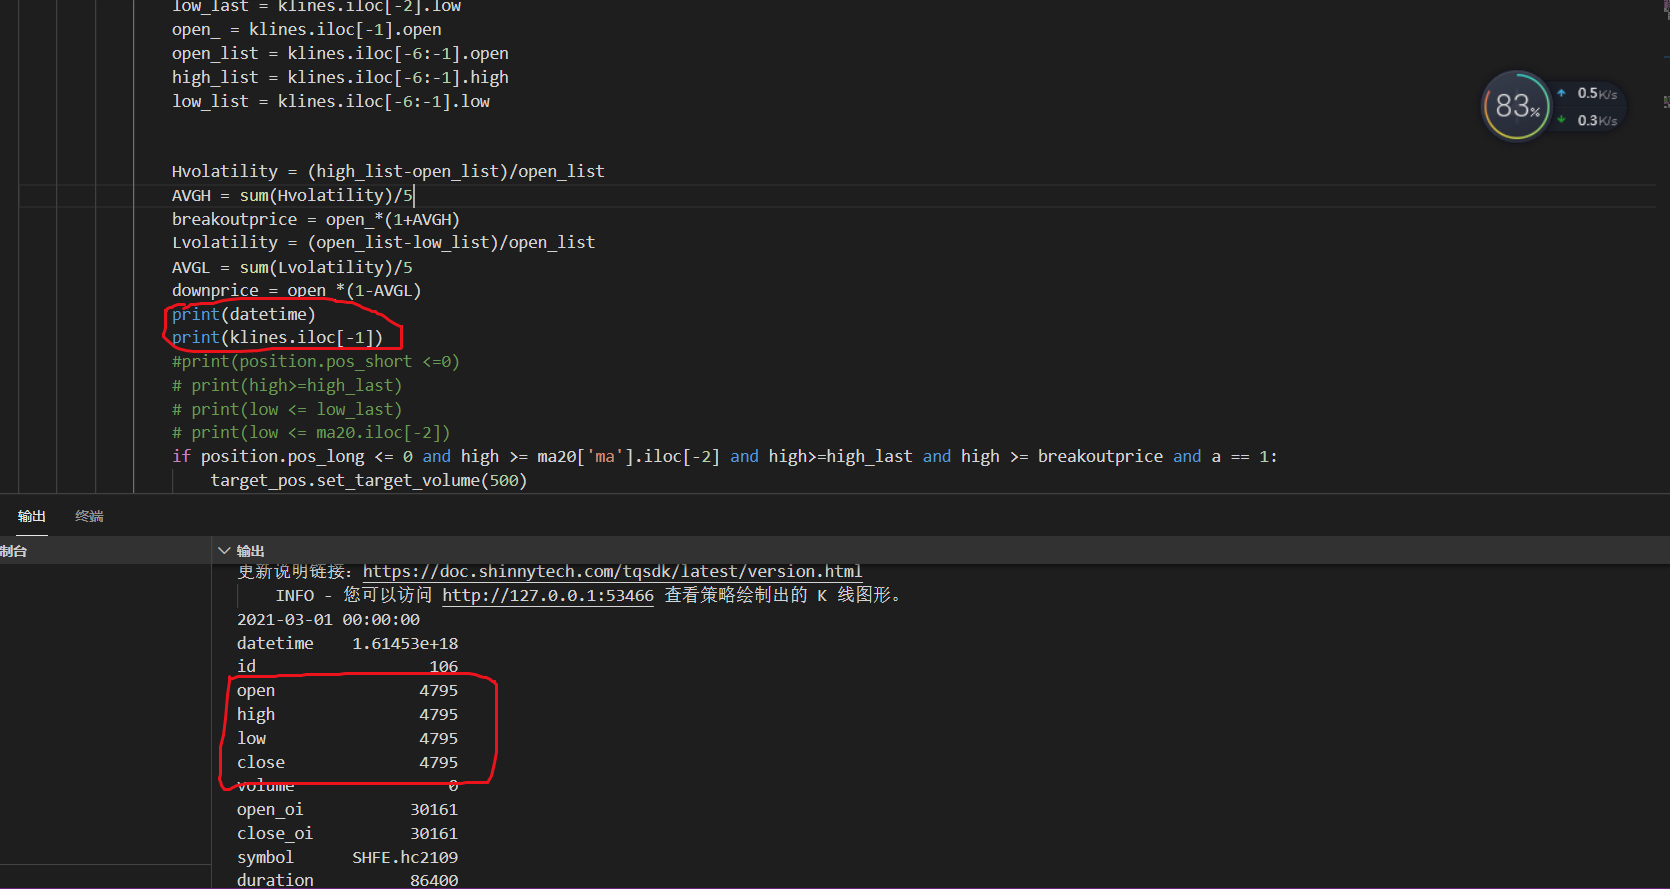Click the green download speed arrow
This screenshot has width=1670, height=889.
pos(1561,120)
